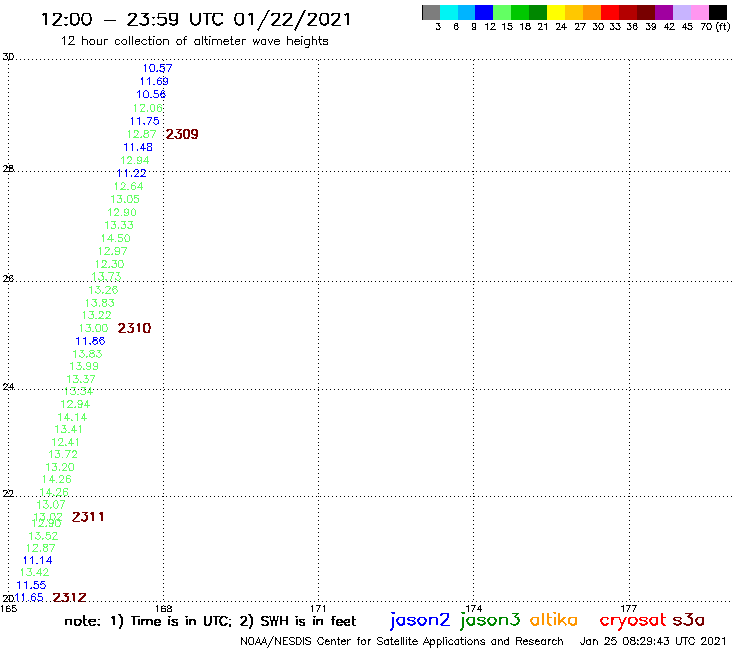The width and height of the screenshot is (740, 650).
Task: Pick the orange swatch in the legend
Action: tap(592, 12)
